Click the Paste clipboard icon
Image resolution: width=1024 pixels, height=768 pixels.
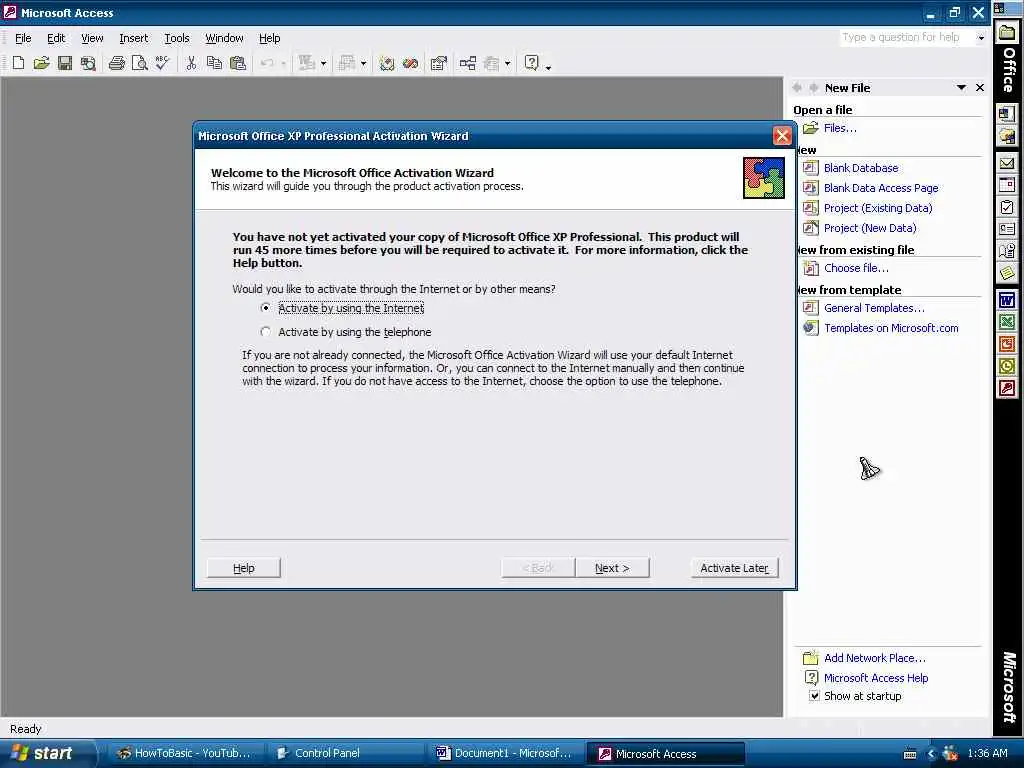click(x=238, y=63)
